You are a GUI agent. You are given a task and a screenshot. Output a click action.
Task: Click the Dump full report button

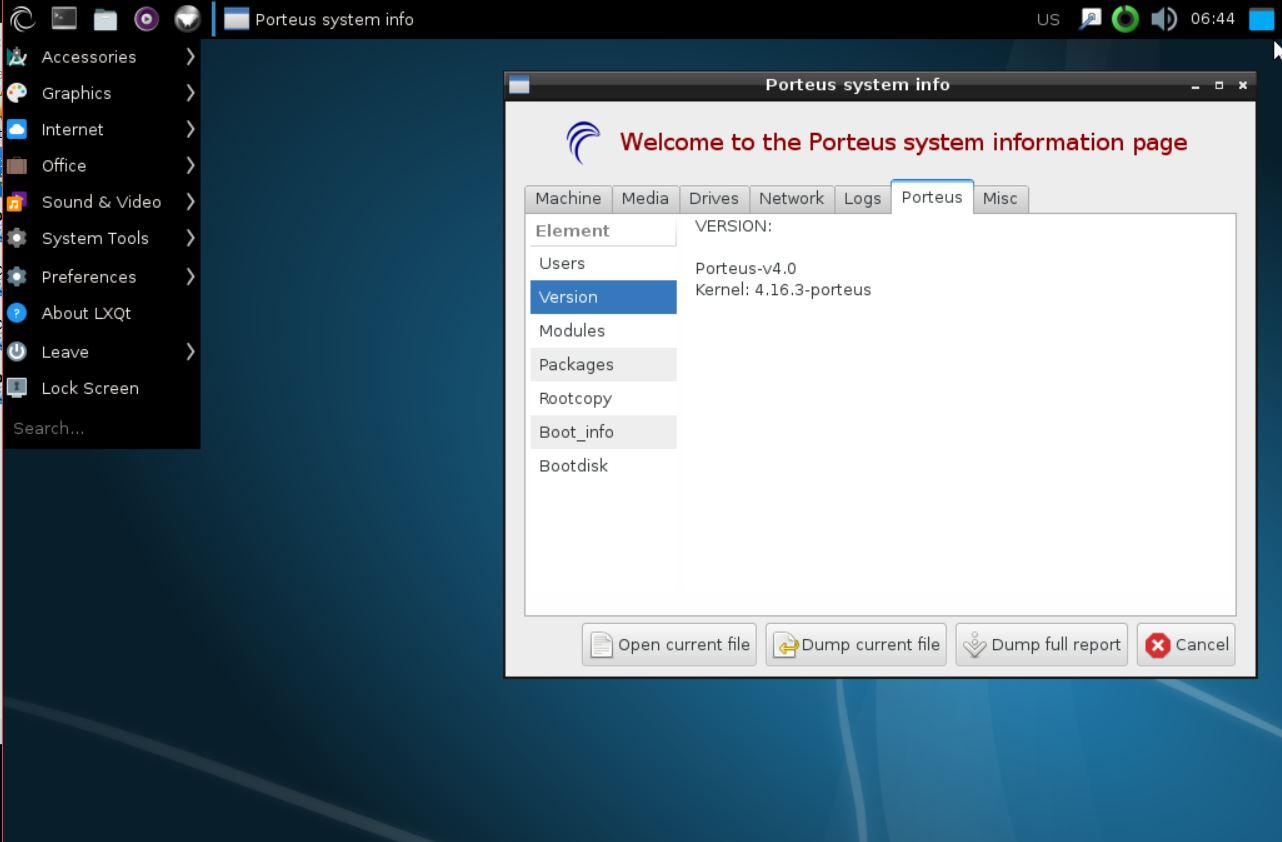pos(1042,645)
